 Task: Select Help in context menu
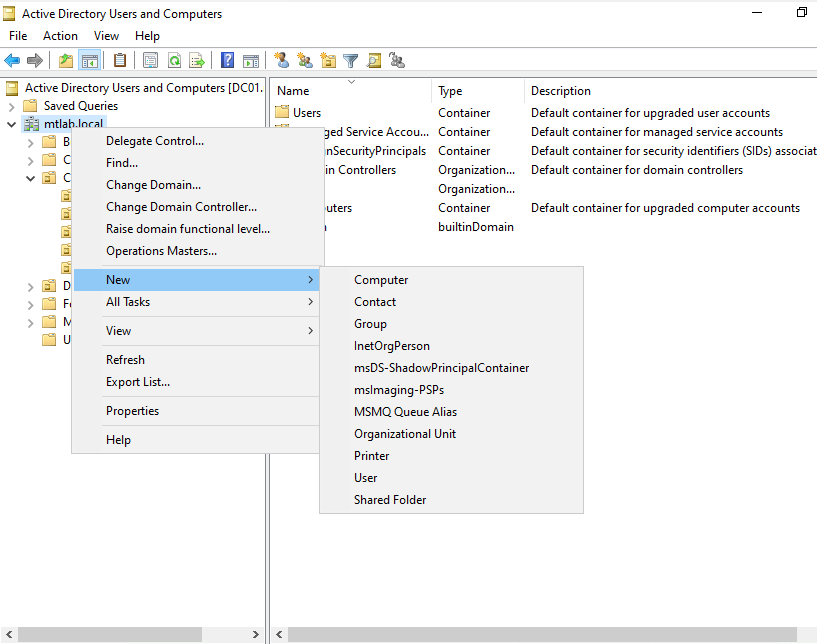coord(196,440)
